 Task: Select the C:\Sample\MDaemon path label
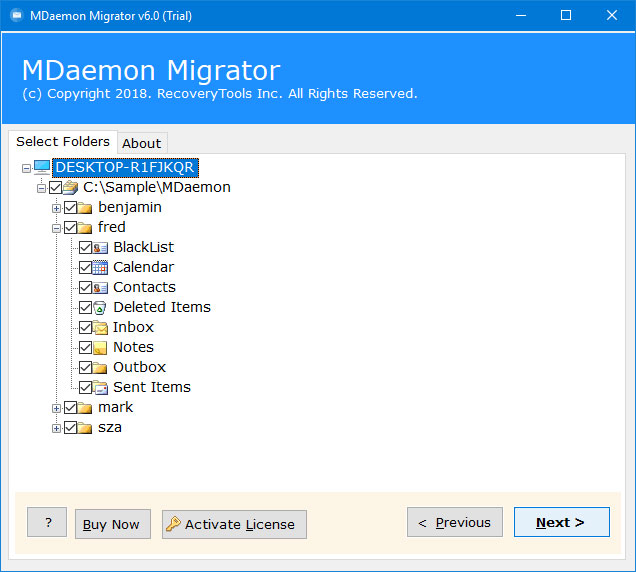[x=157, y=187]
